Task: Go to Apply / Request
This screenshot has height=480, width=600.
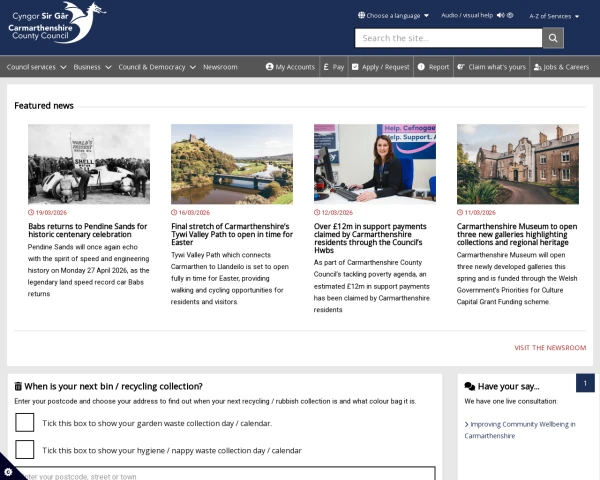Action: pos(380,67)
